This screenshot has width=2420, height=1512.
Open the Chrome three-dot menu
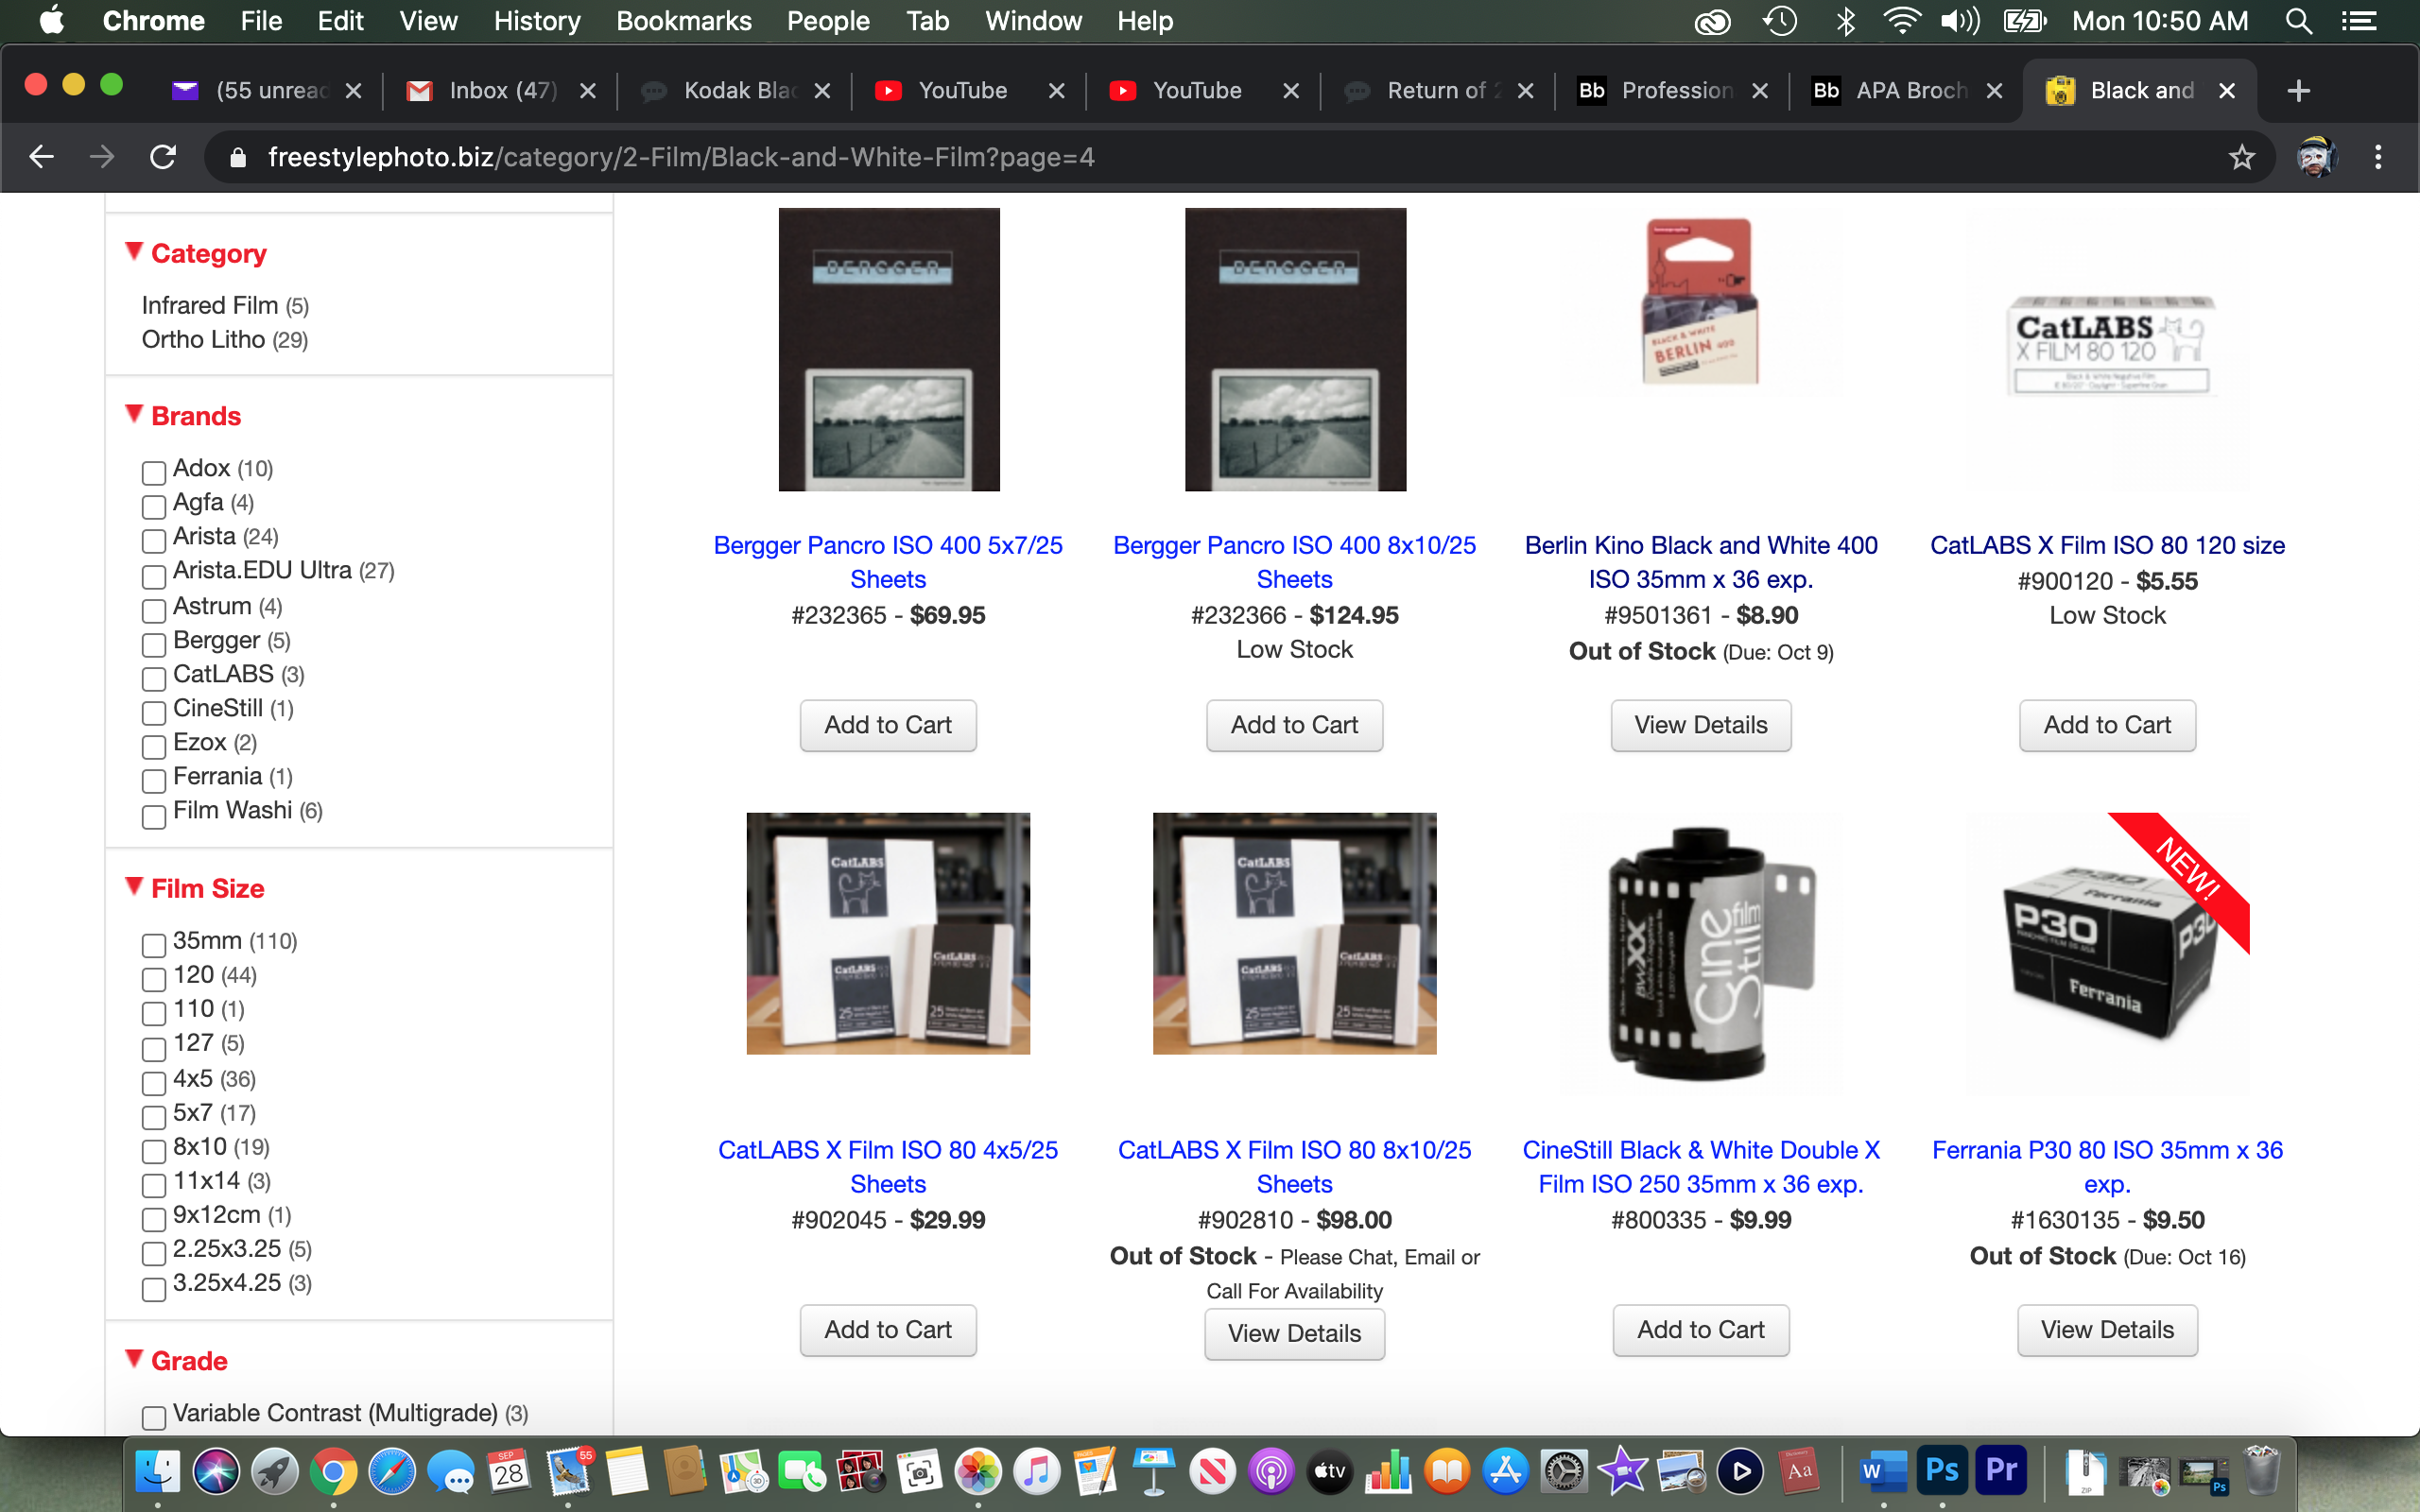tap(2378, 157)
